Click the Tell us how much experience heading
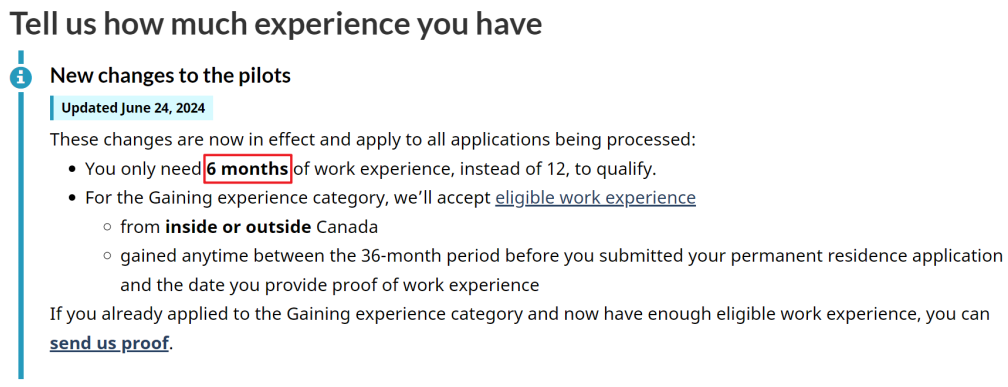The width and height of the screenshot is (1008, 387). coord(276,23)
